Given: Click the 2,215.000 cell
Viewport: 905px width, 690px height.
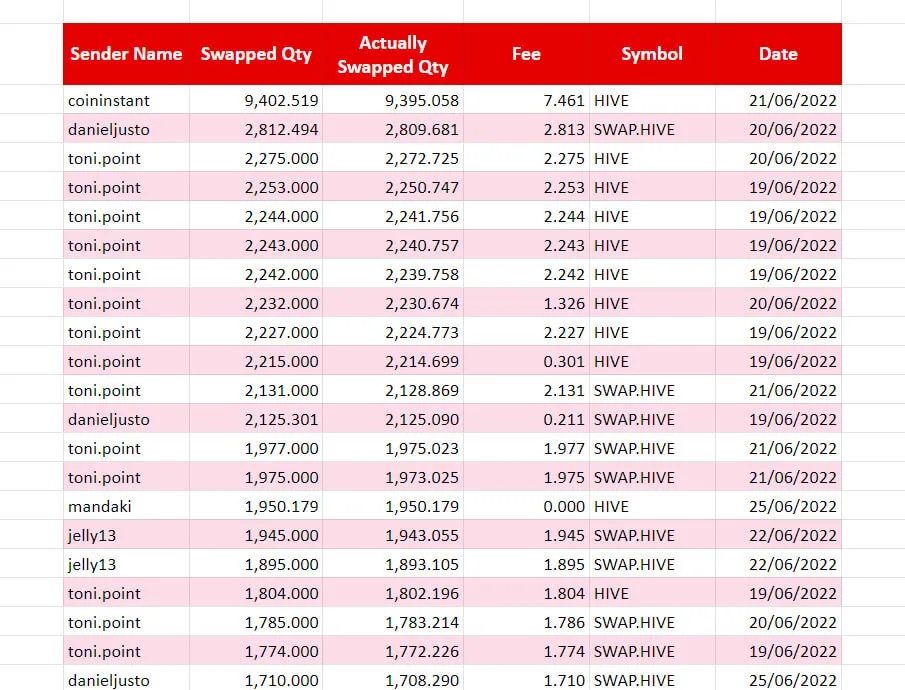Looking at the screenshot, I should (x=256, y=361).
